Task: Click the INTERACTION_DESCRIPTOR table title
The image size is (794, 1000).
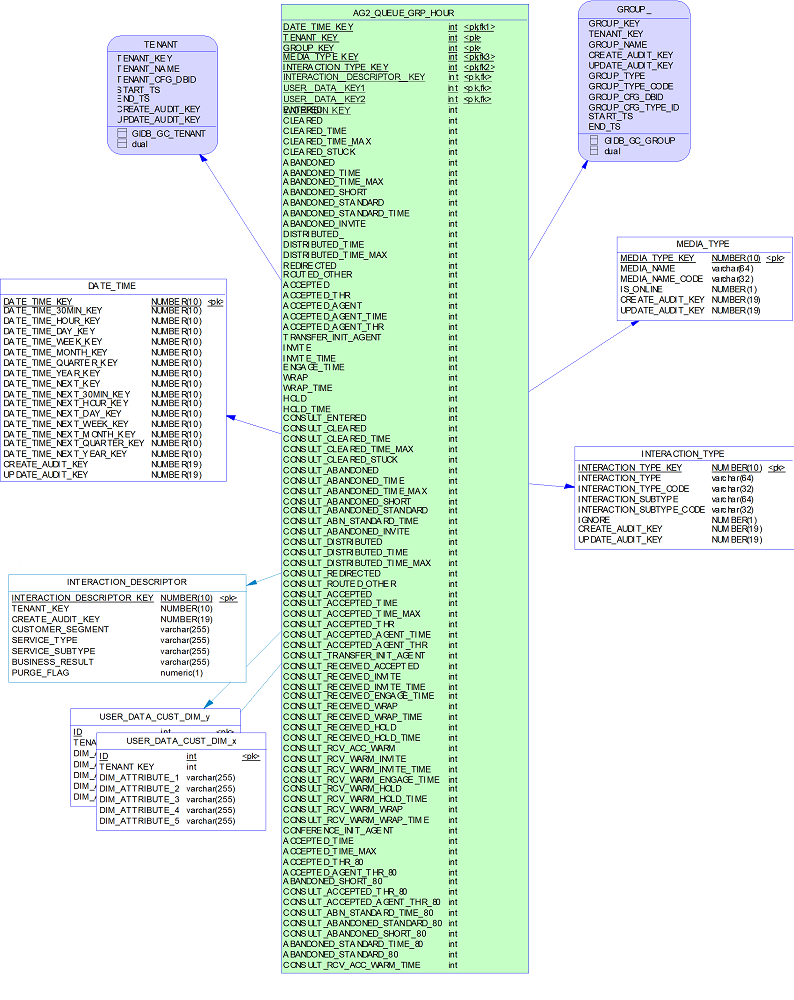Action: [x=127, y=582]
